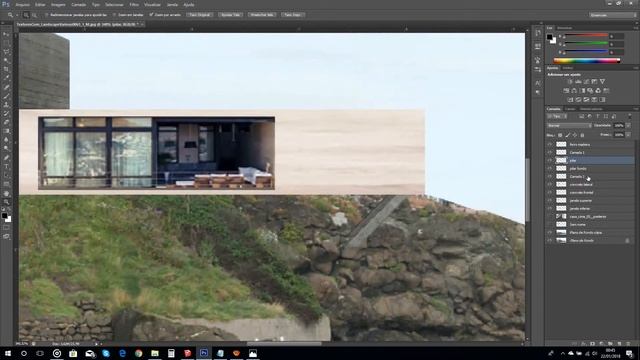Enable Redimensionar janelas para ajustar checkbox

click(x=47, y=15)
